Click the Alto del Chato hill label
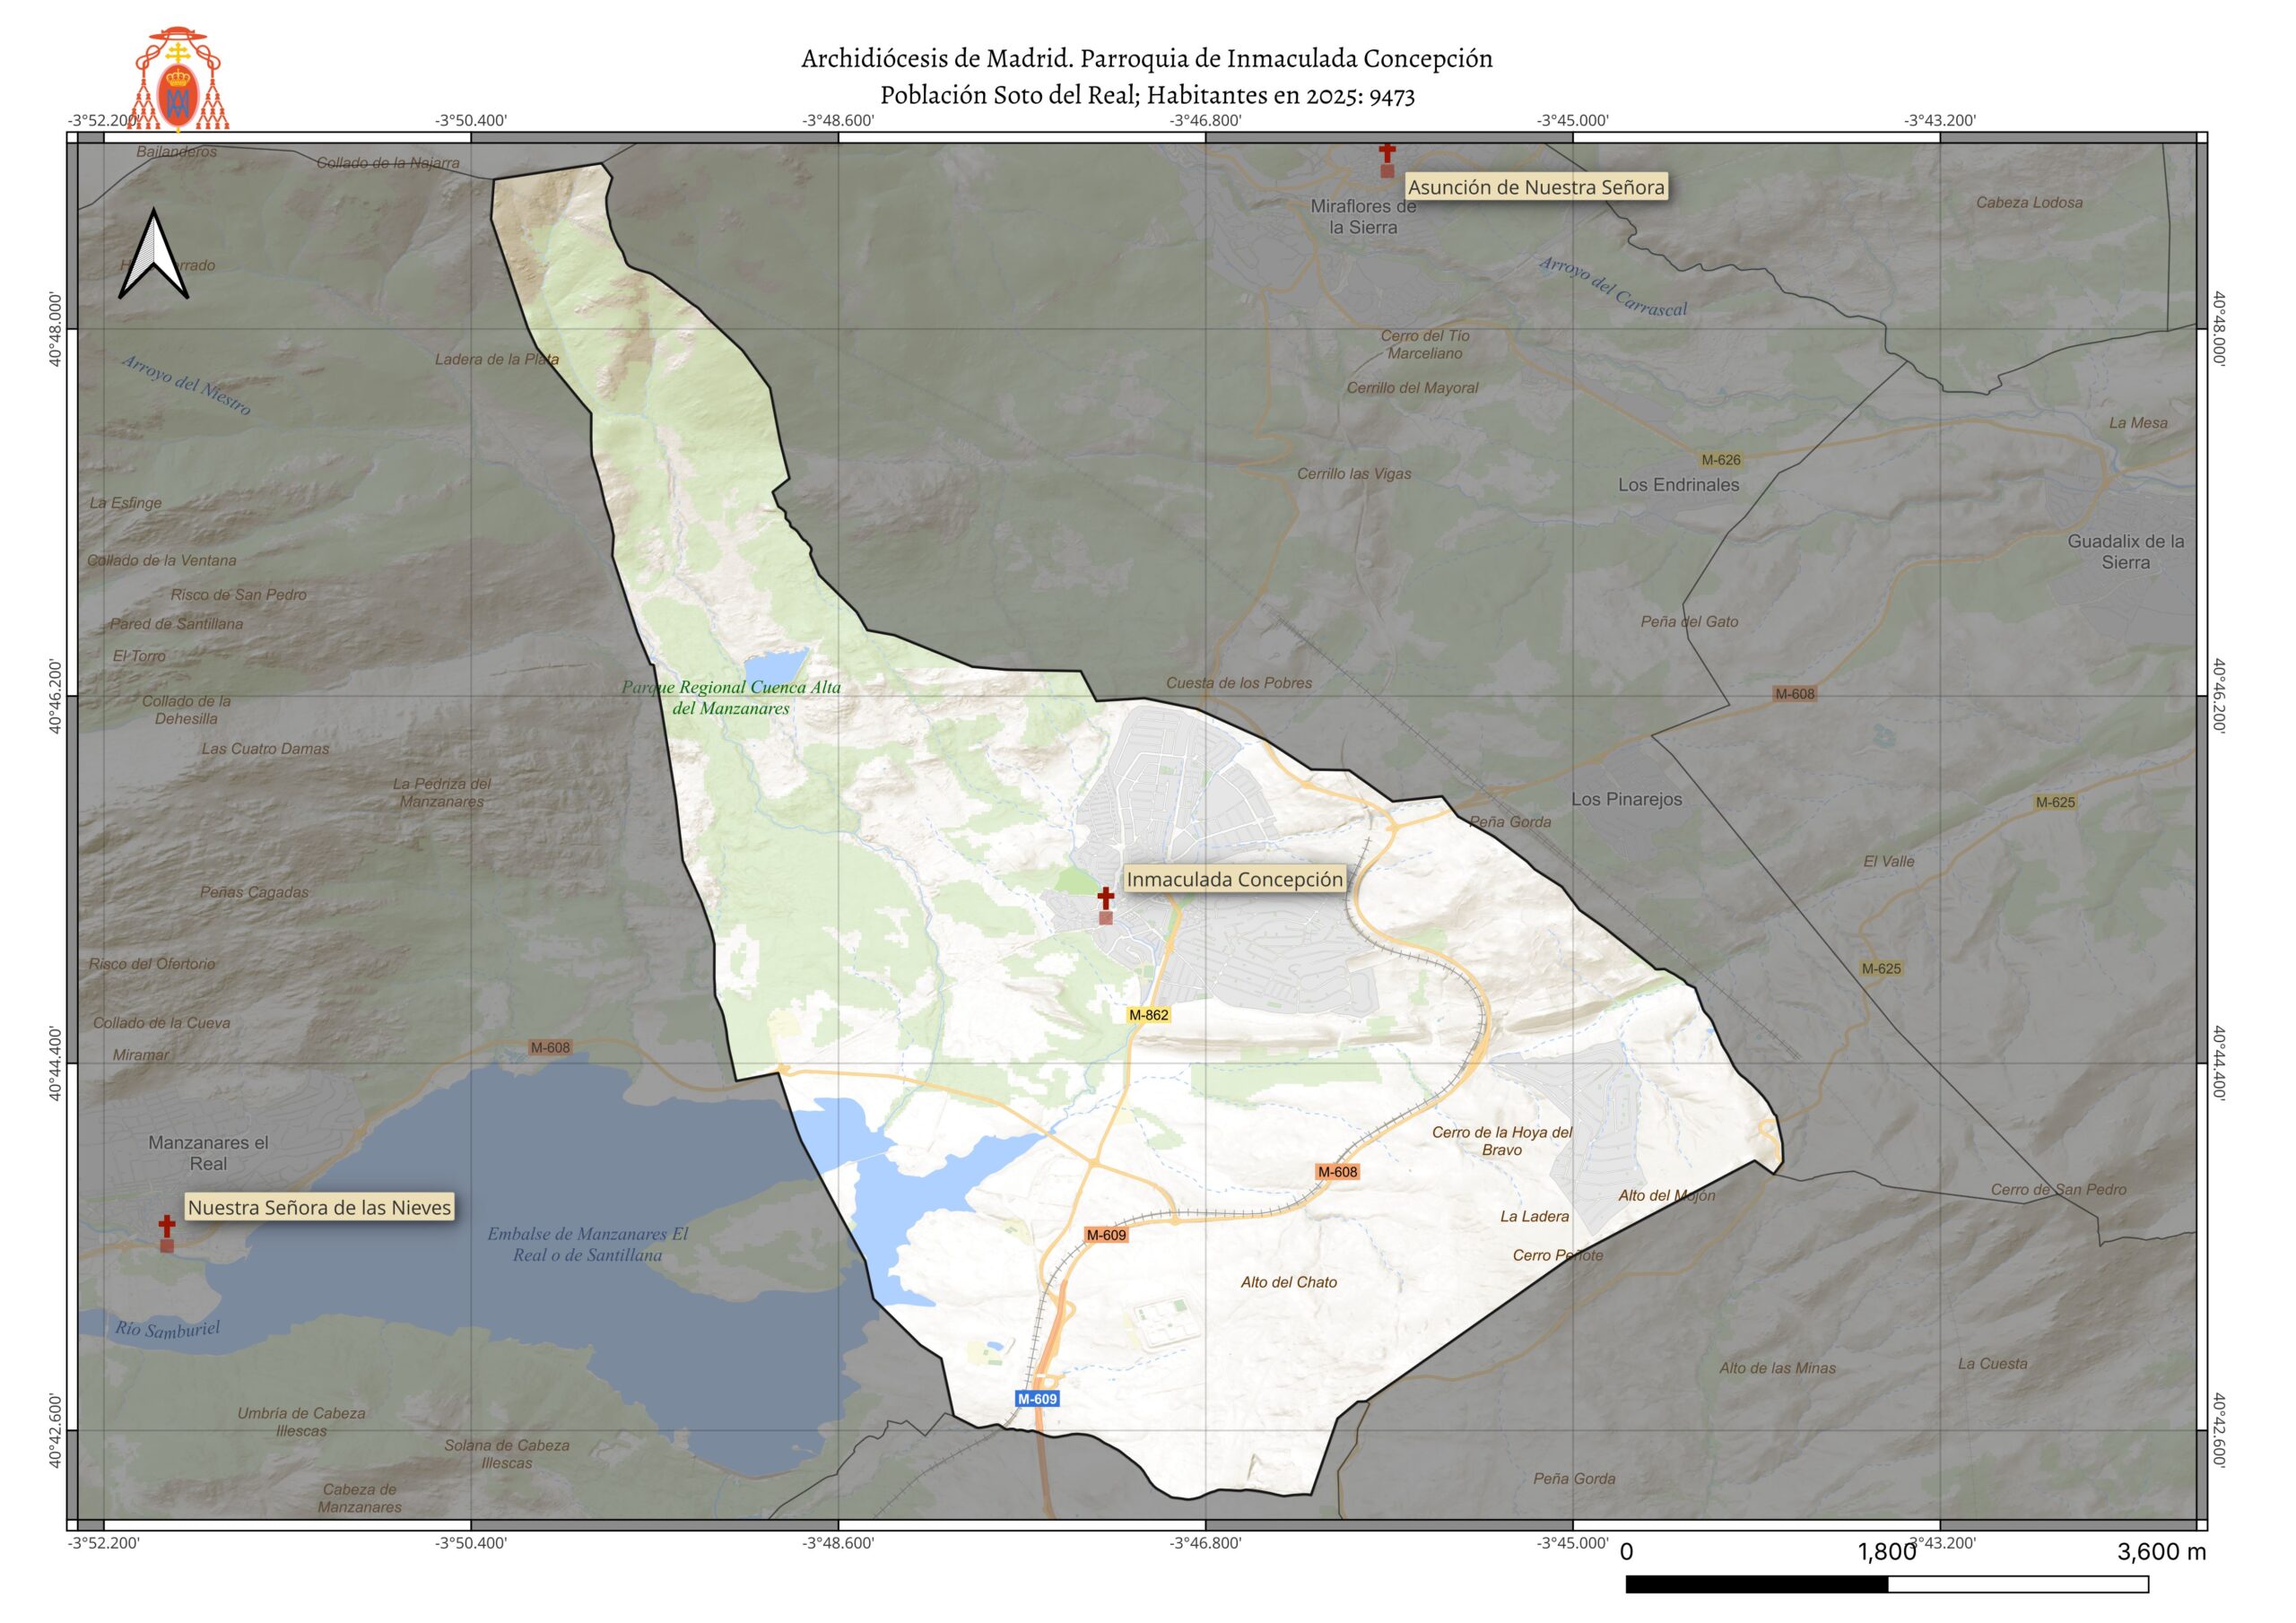 point(1288,1282)
